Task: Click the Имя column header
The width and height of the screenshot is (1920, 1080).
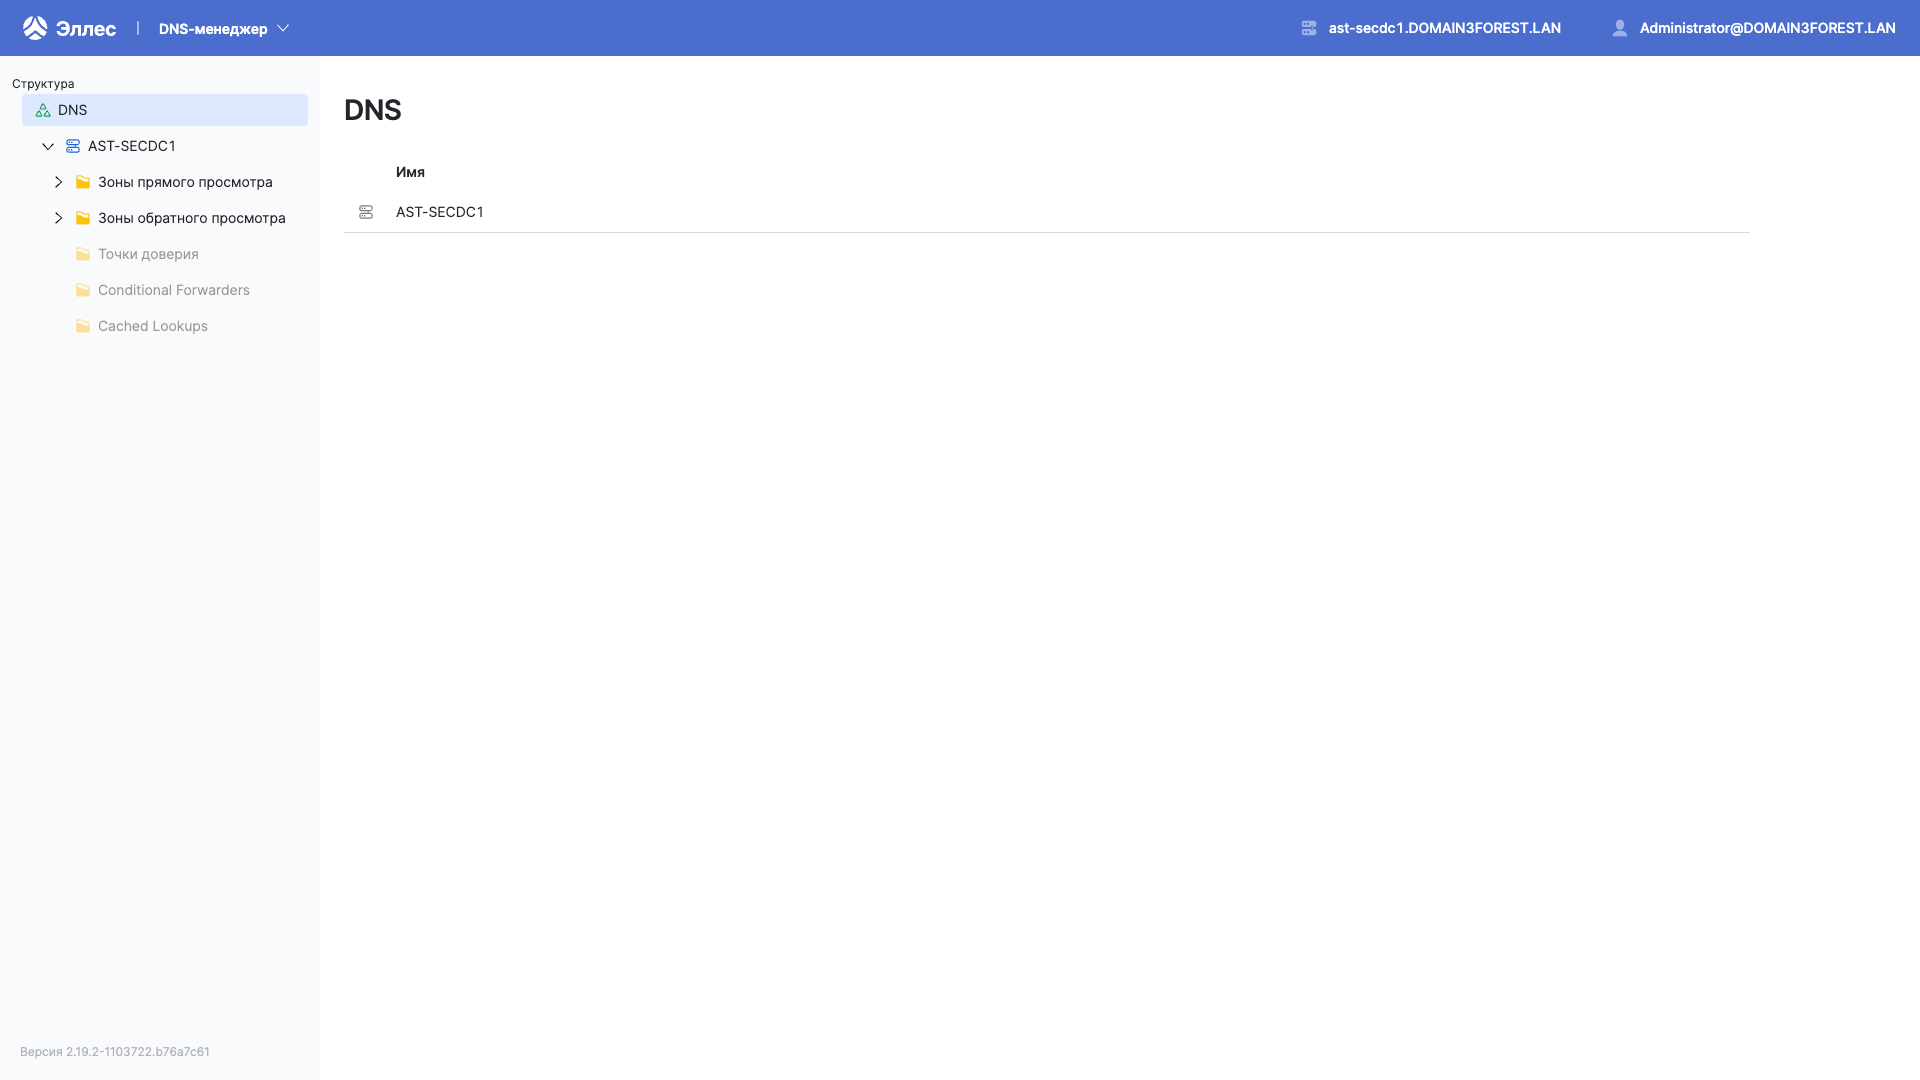Action: (x=410, y=172)
